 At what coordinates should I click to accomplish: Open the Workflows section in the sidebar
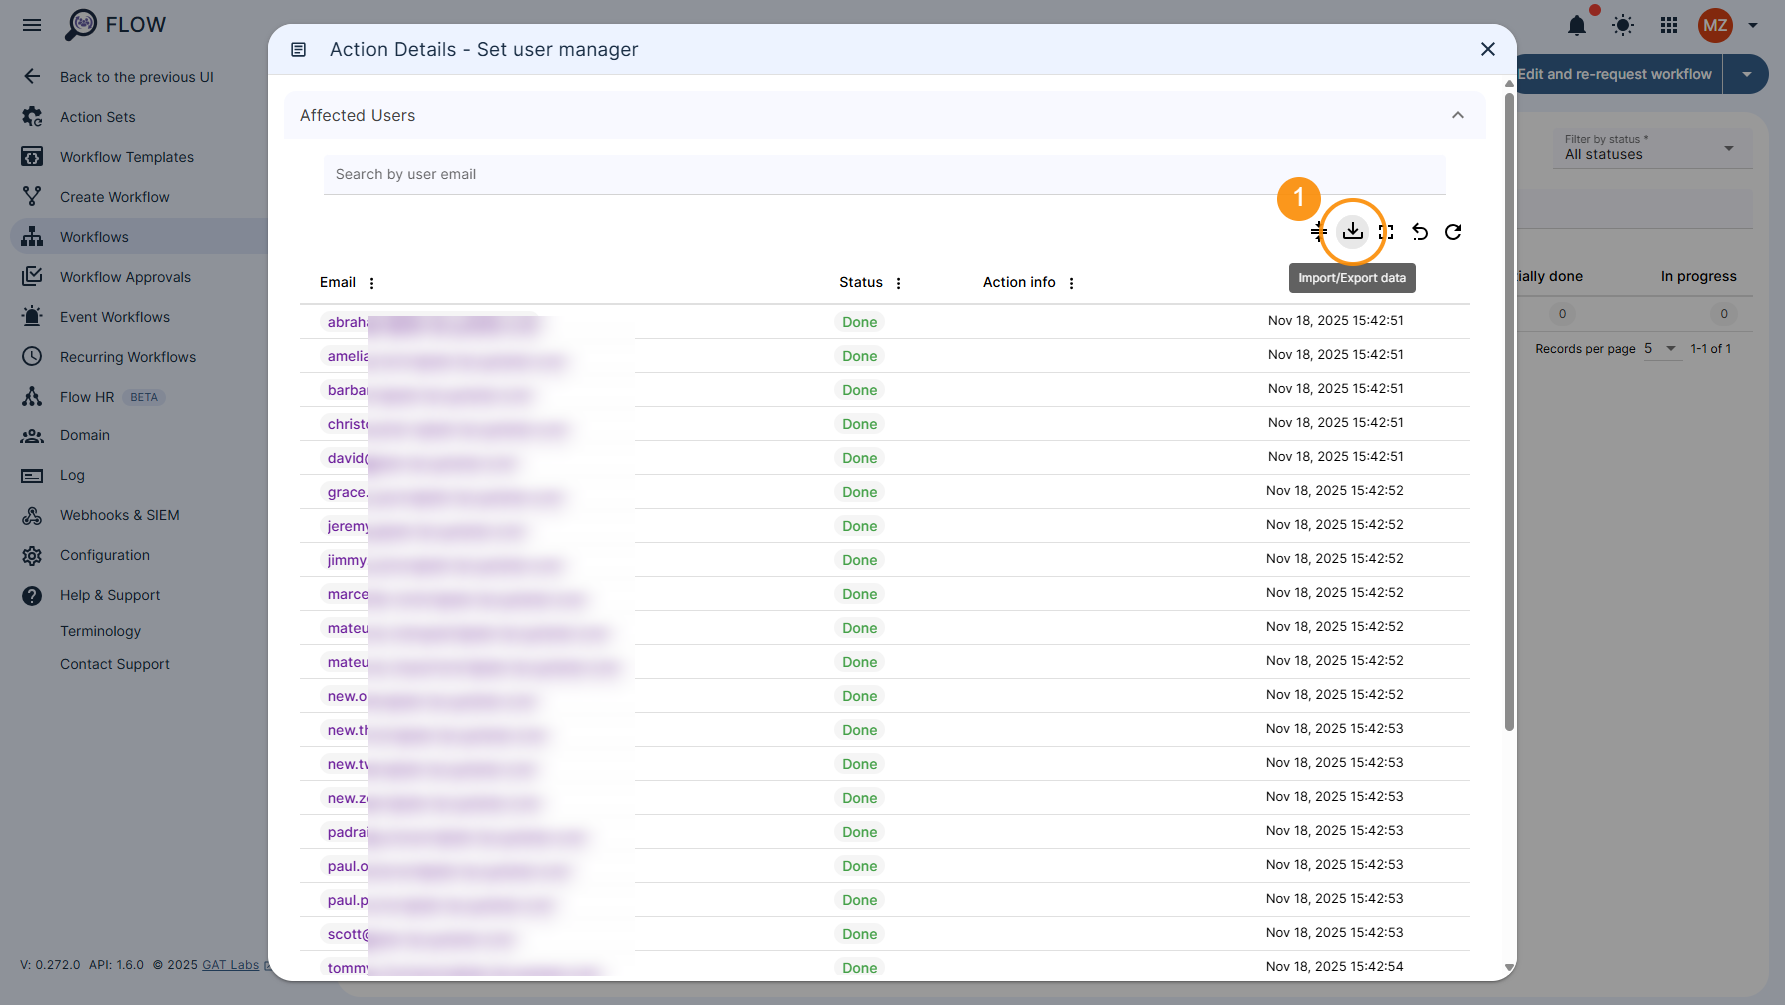[95, 236]
